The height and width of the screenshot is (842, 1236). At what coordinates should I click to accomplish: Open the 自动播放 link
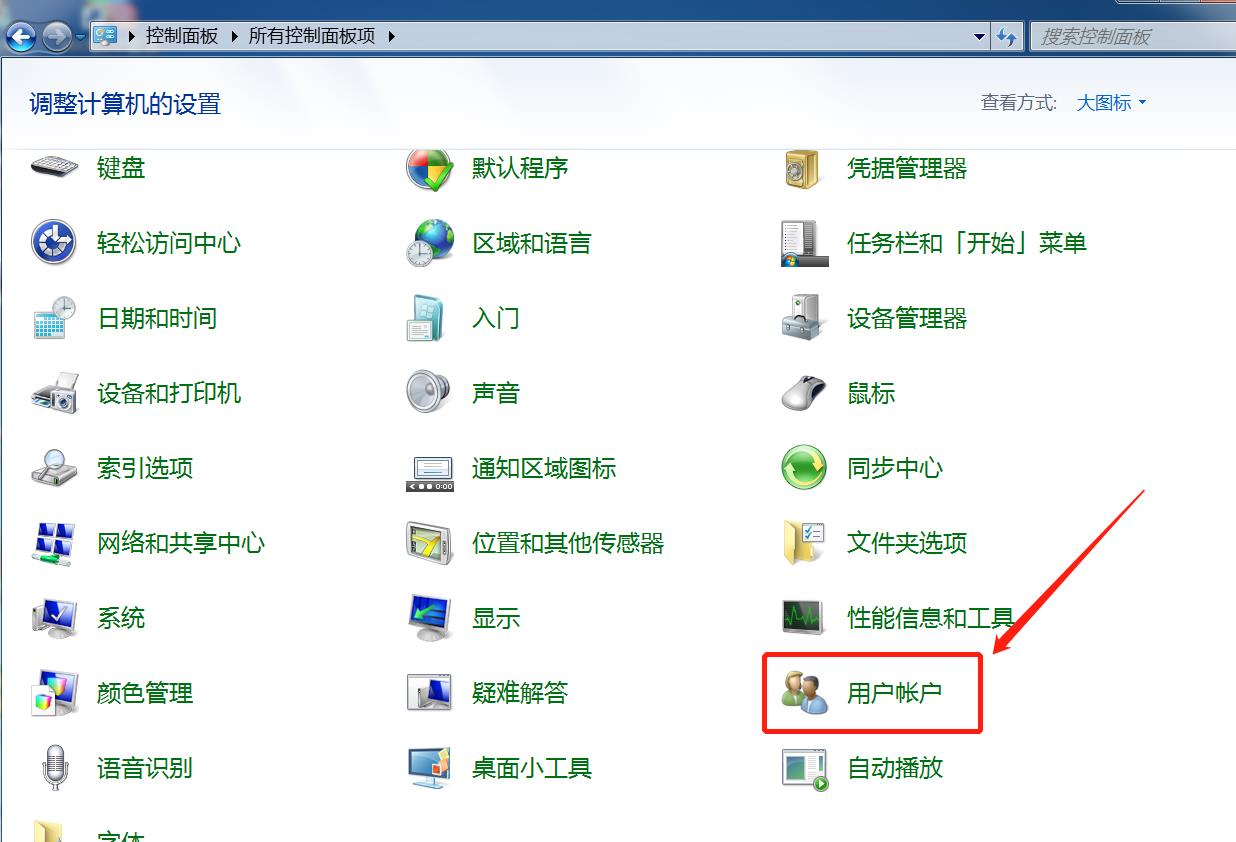[895, 768]
